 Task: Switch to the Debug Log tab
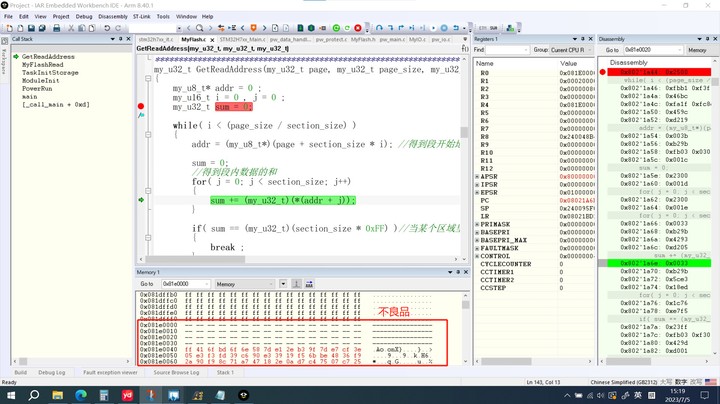51,372
